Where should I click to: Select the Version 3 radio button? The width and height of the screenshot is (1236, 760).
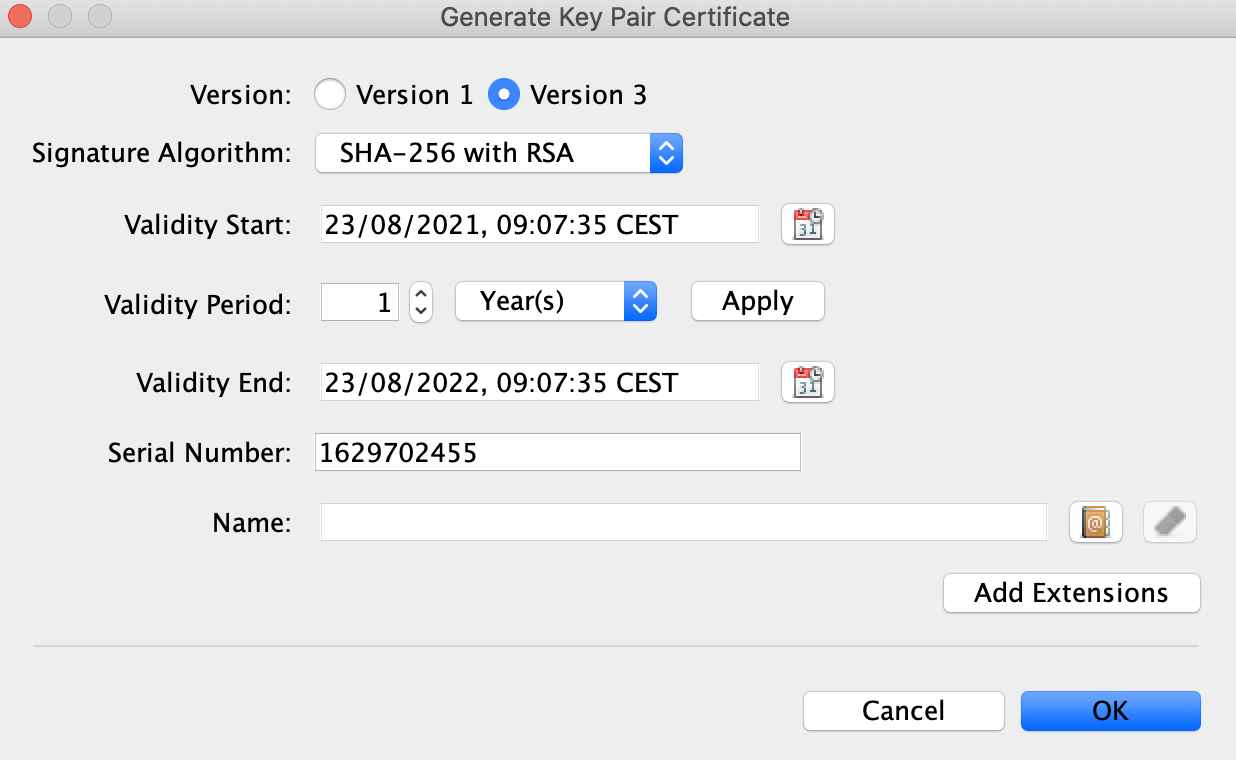tap(504, 94)
